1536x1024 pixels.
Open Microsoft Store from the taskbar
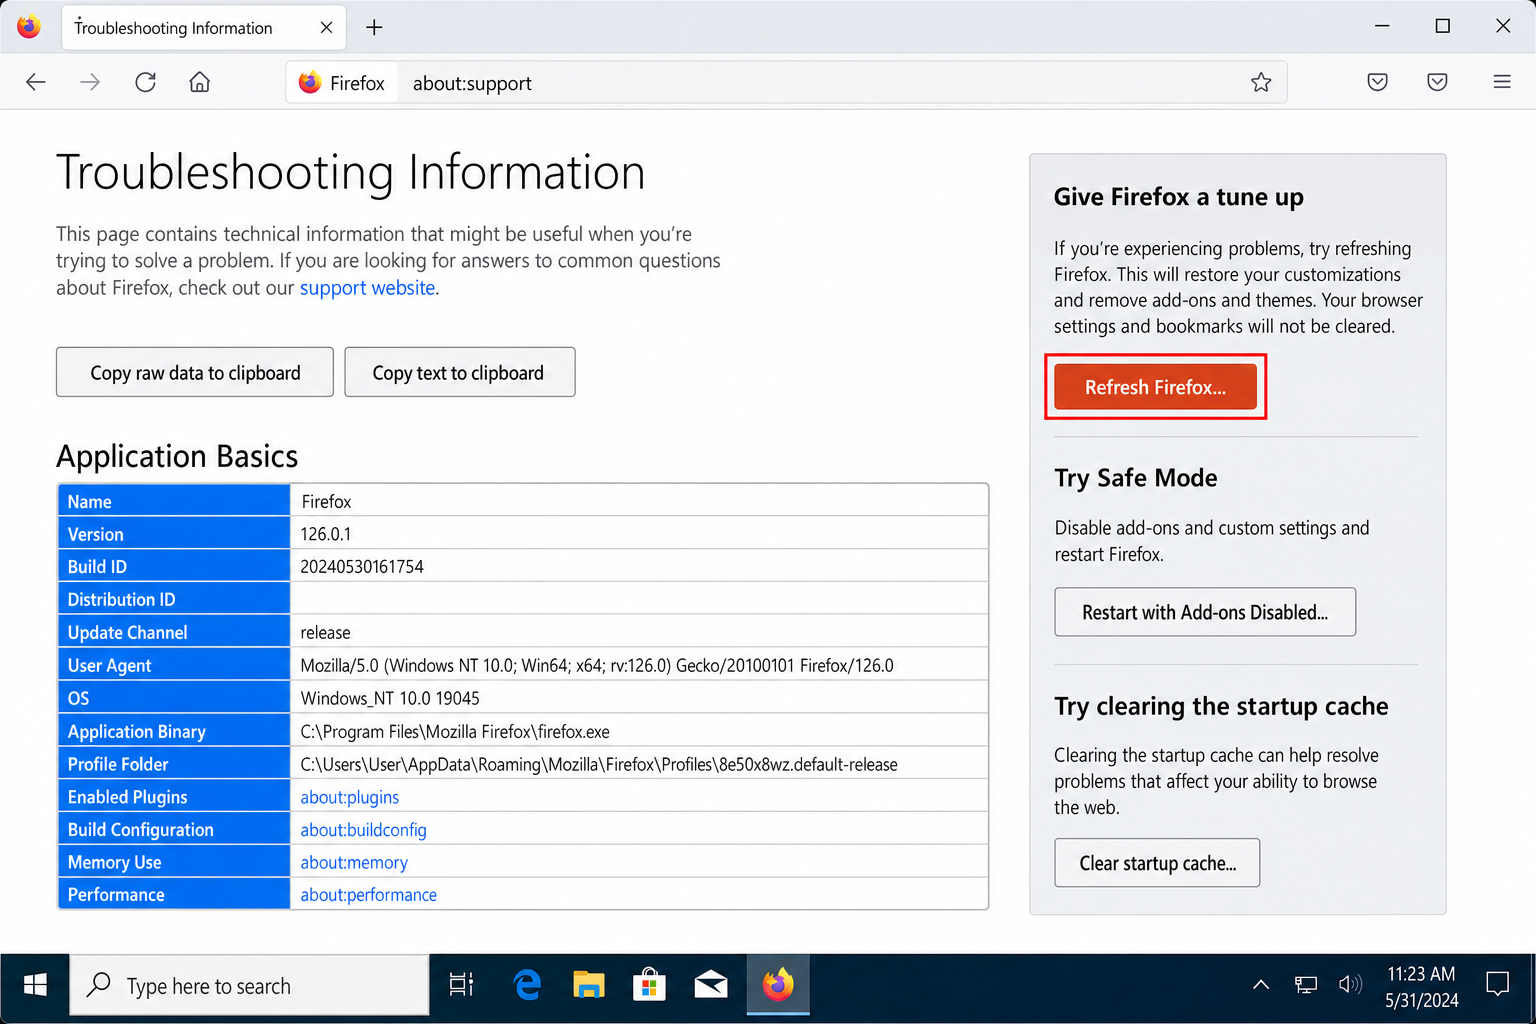(649, 986)
